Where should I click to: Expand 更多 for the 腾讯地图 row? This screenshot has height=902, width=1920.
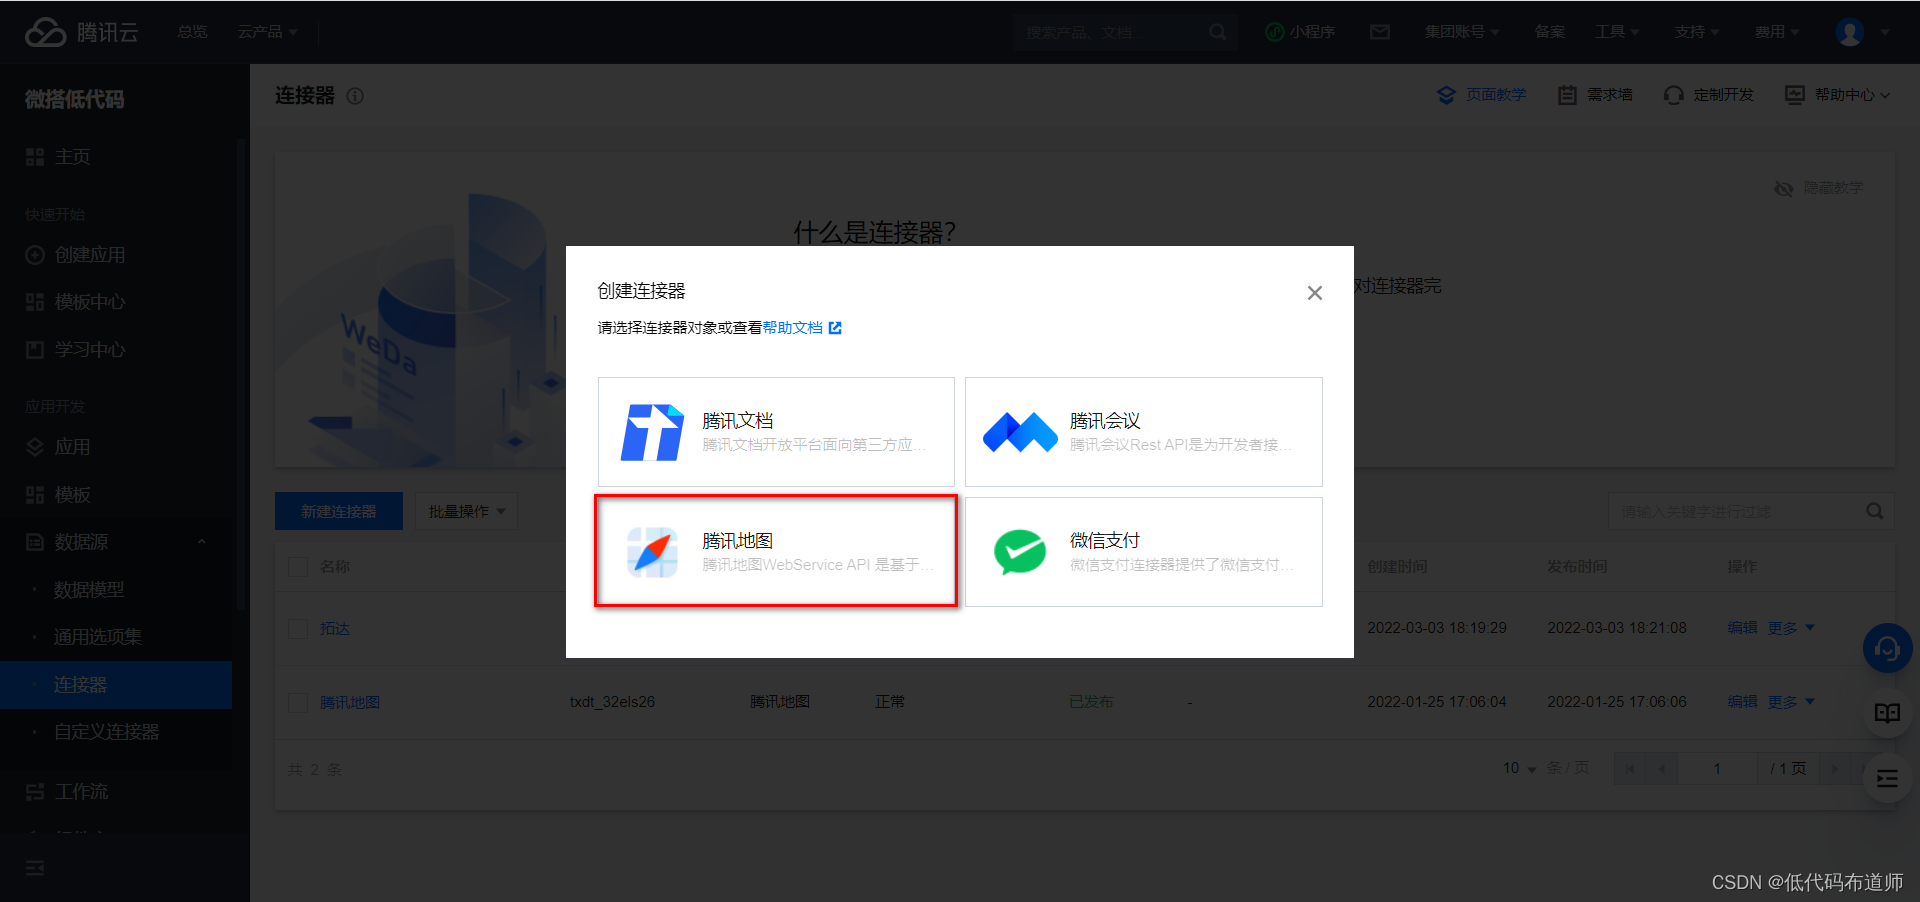click(1791, 702)
